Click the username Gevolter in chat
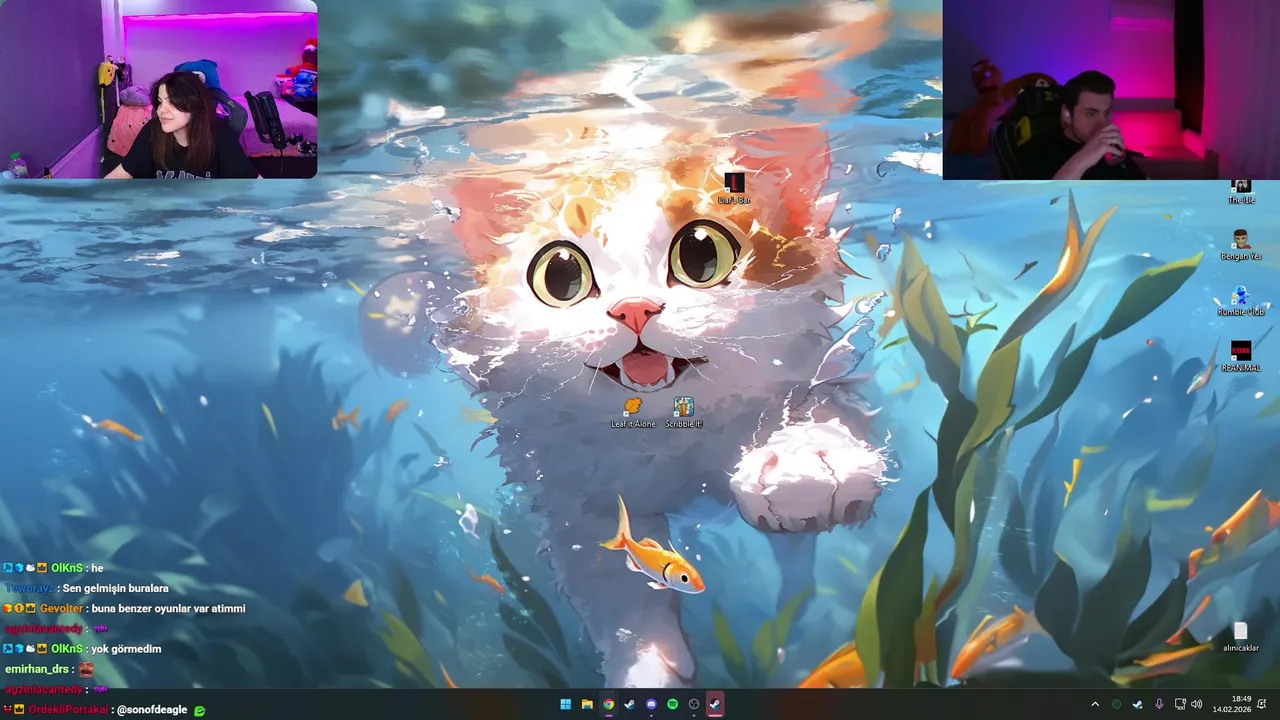The width and height of the screenshot is (1280, 720). (x=61, y=608)
